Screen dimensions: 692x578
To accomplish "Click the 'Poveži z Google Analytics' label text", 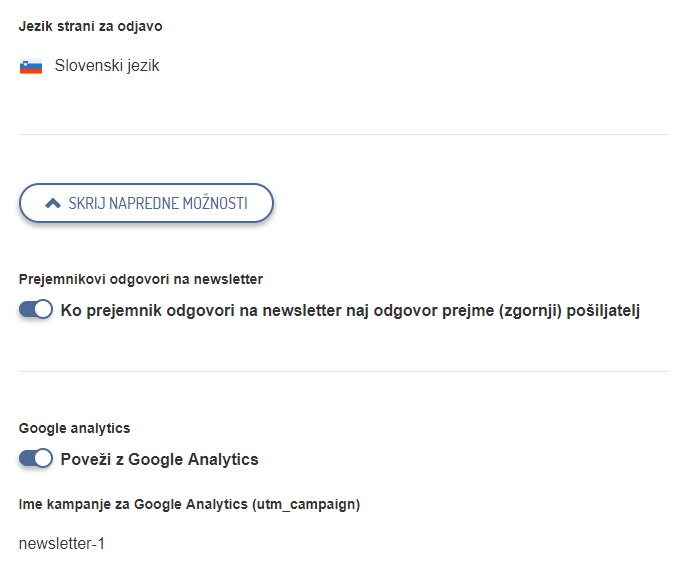I will click(160, 460).
